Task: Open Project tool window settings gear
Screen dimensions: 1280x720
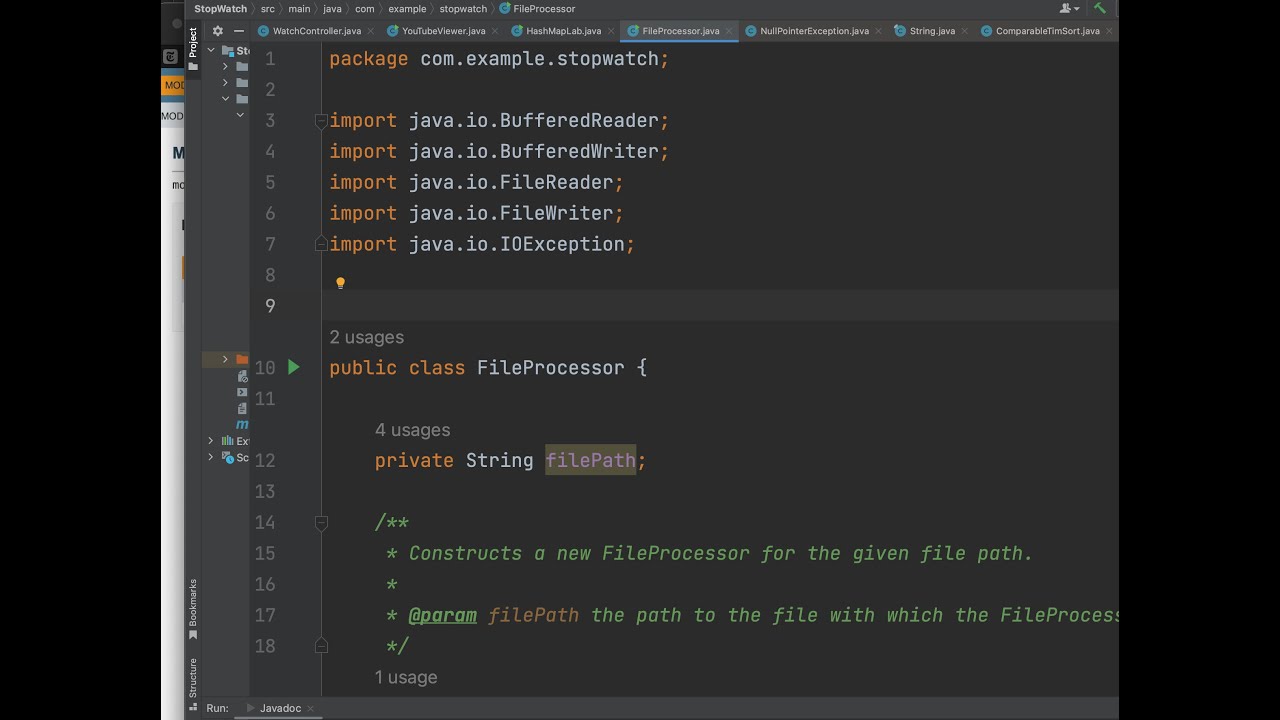Action: pos(218,31)
